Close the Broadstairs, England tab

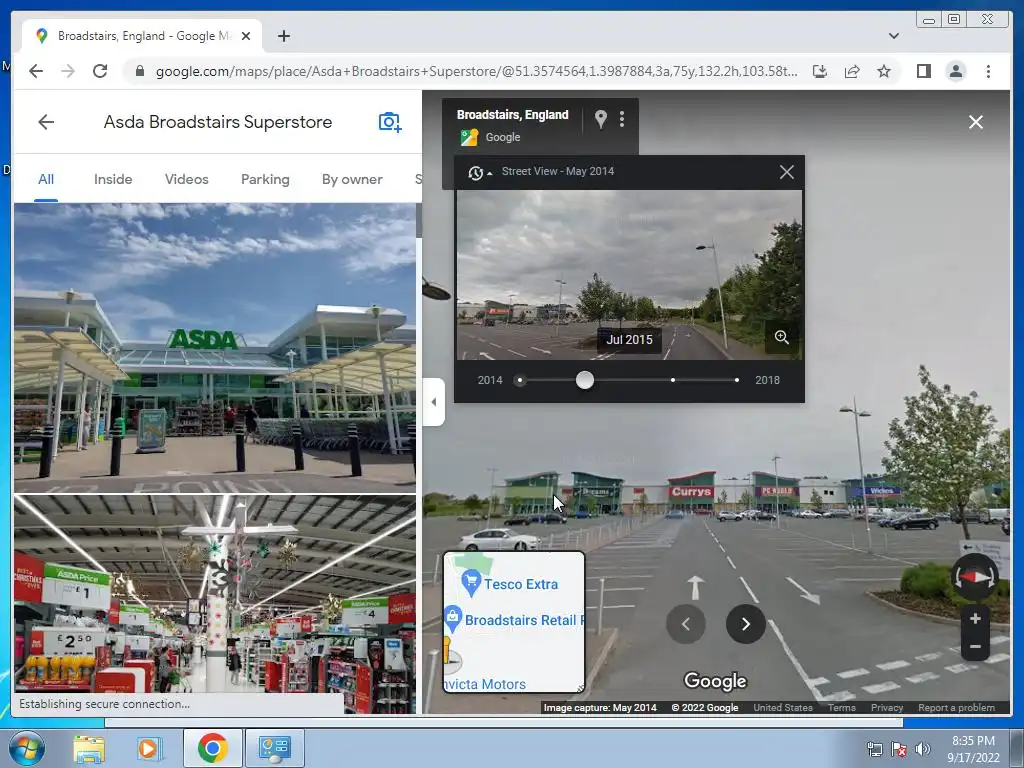tap(246, 36)
